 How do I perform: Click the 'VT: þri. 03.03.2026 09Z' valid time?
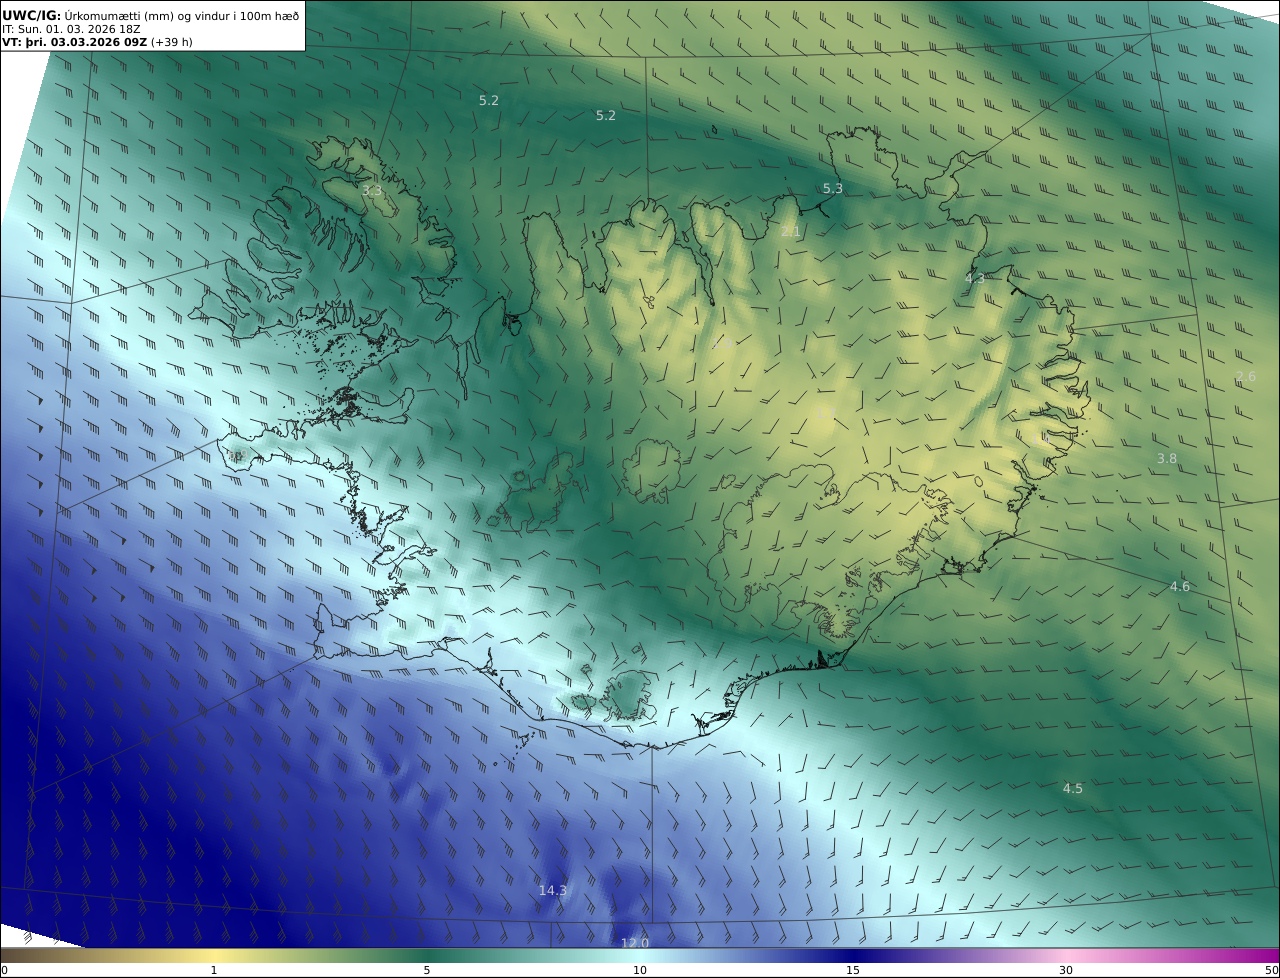[x=75, y=43]
